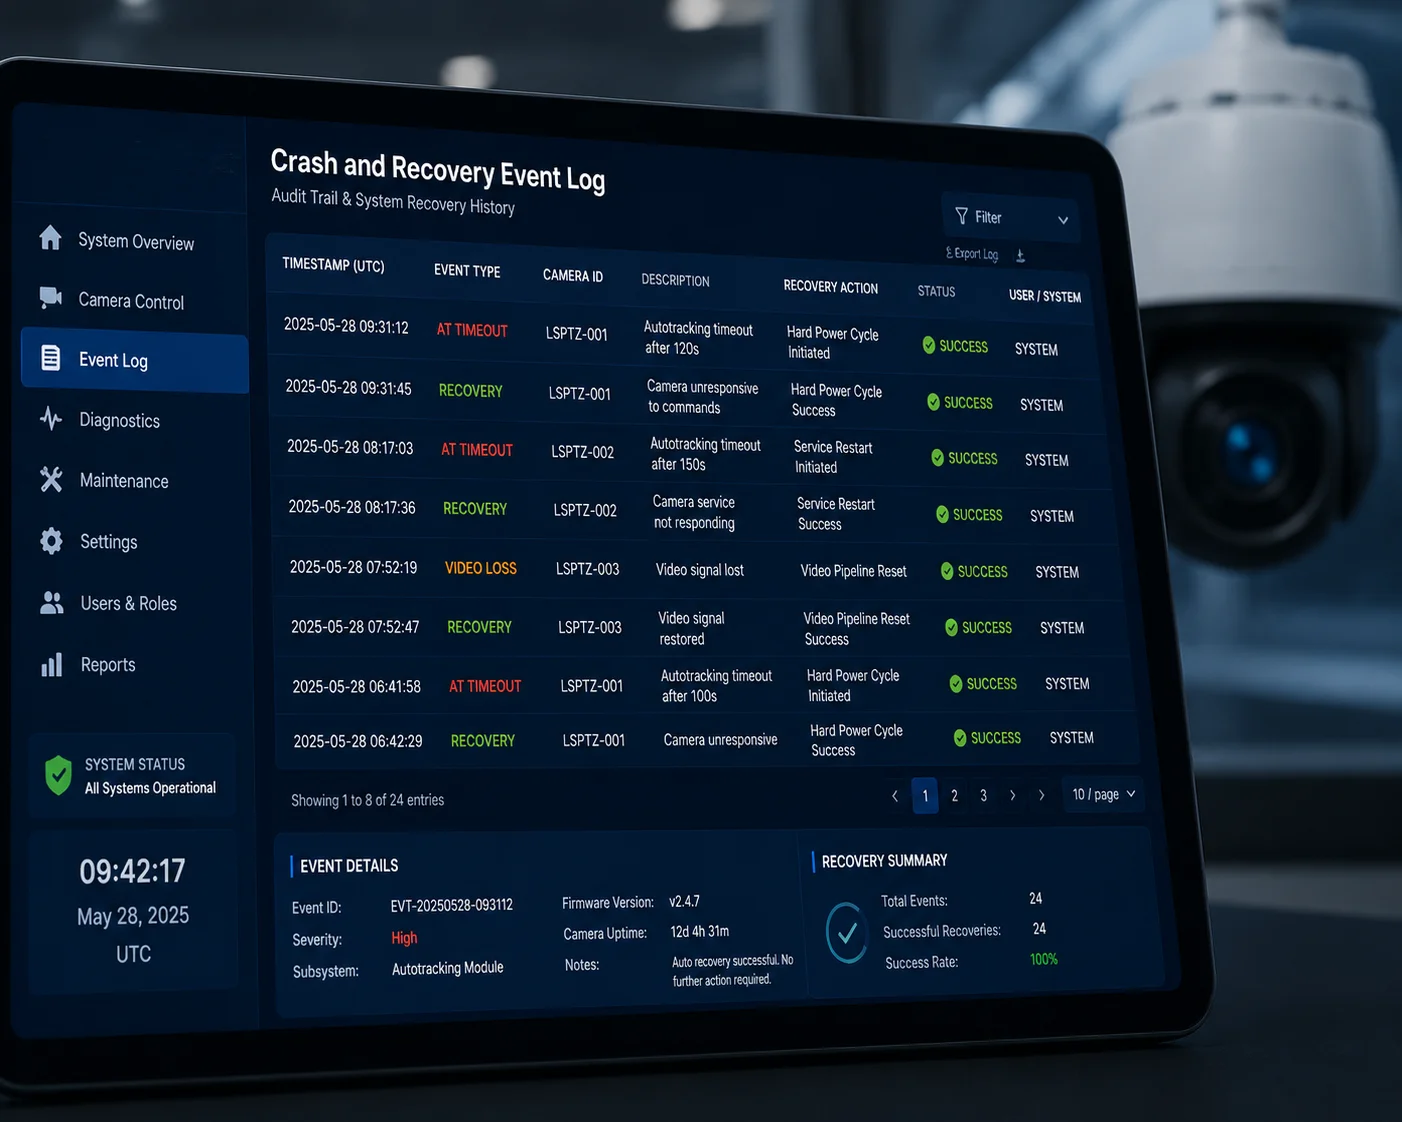Image resolution: width=1402 pixels, height=1122 pixels.
Task: Click the green System Status shield icon
Action: coord(59,775)
